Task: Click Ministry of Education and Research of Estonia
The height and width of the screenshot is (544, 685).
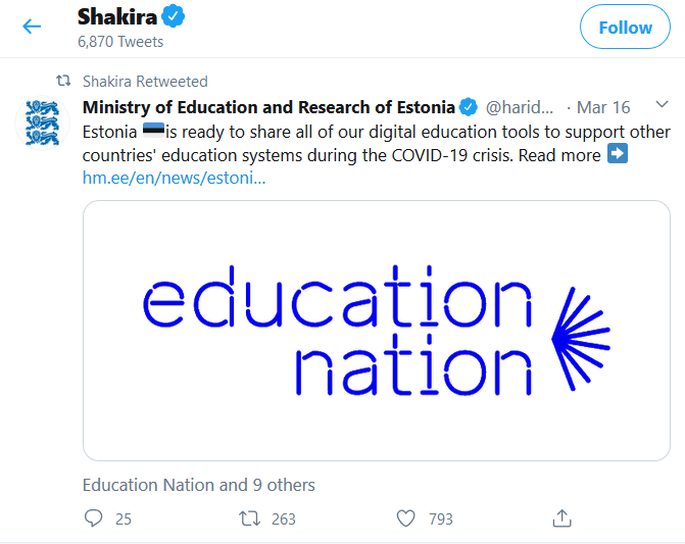Action: [269, 107]
